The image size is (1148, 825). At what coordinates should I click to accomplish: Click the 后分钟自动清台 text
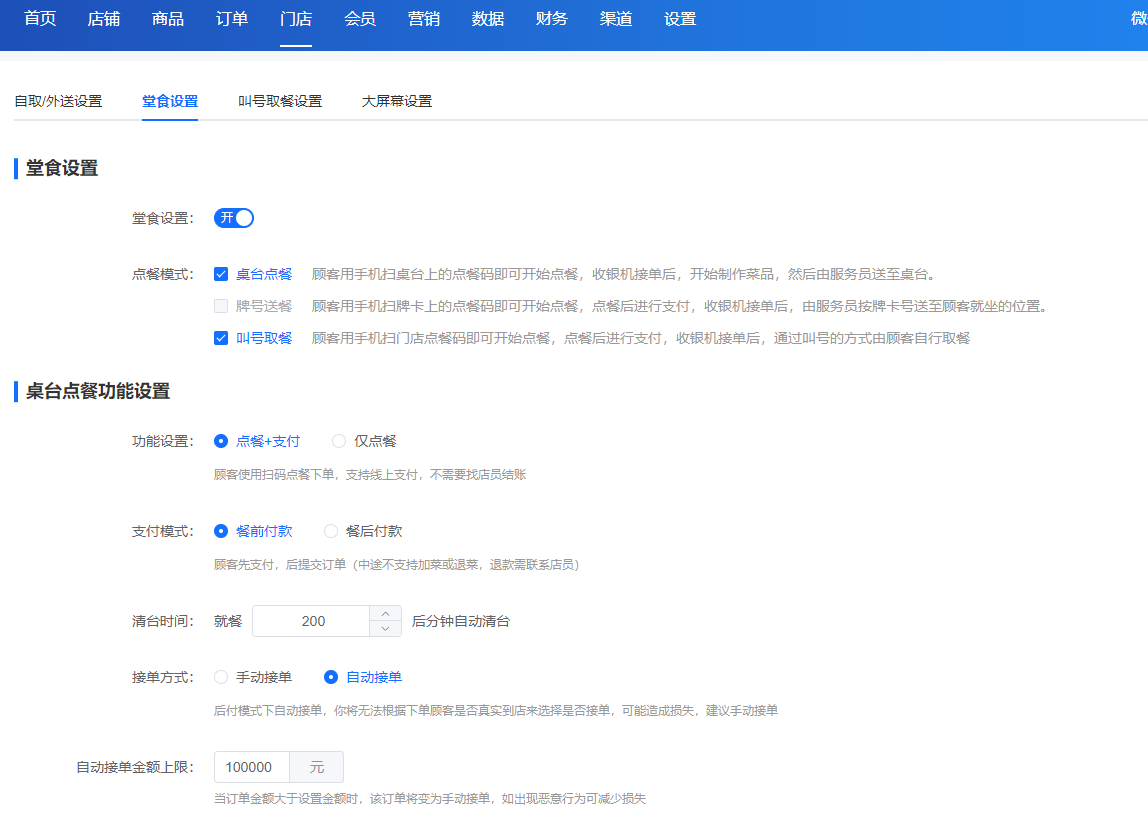[x=461, y=621]
